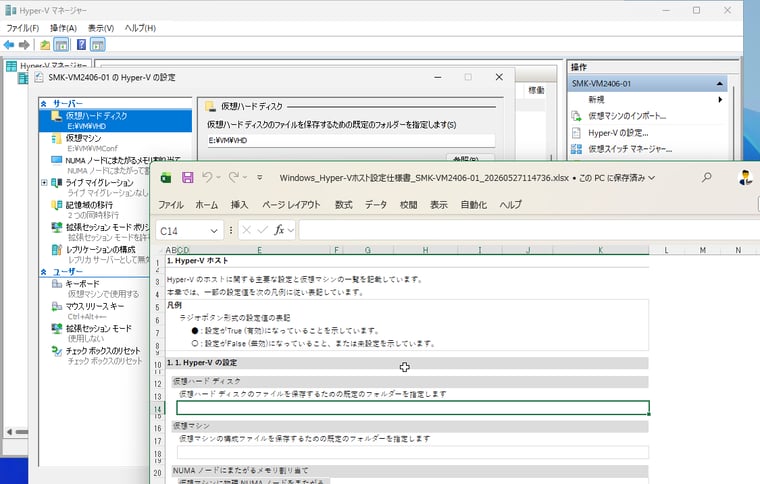Open the Excel Name Box dropdown

[214, 231]
